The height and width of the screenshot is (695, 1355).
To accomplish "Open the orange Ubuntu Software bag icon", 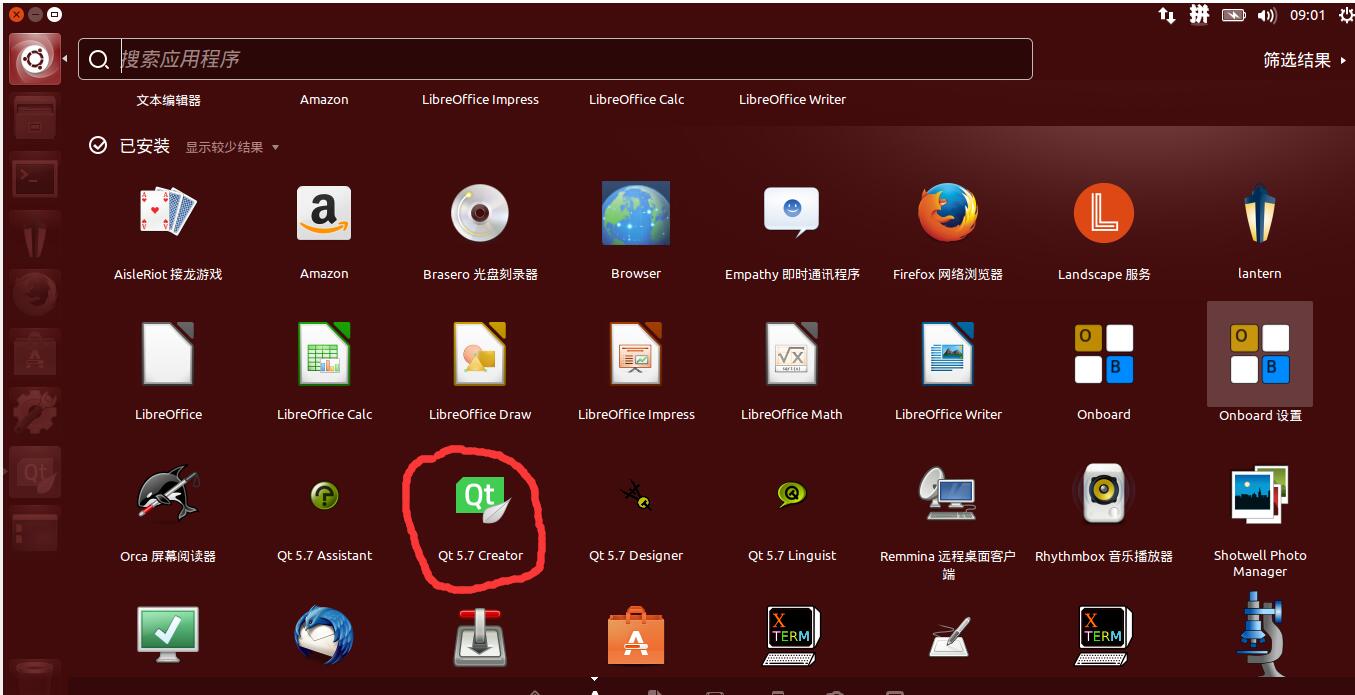I will tap(636, 636).
